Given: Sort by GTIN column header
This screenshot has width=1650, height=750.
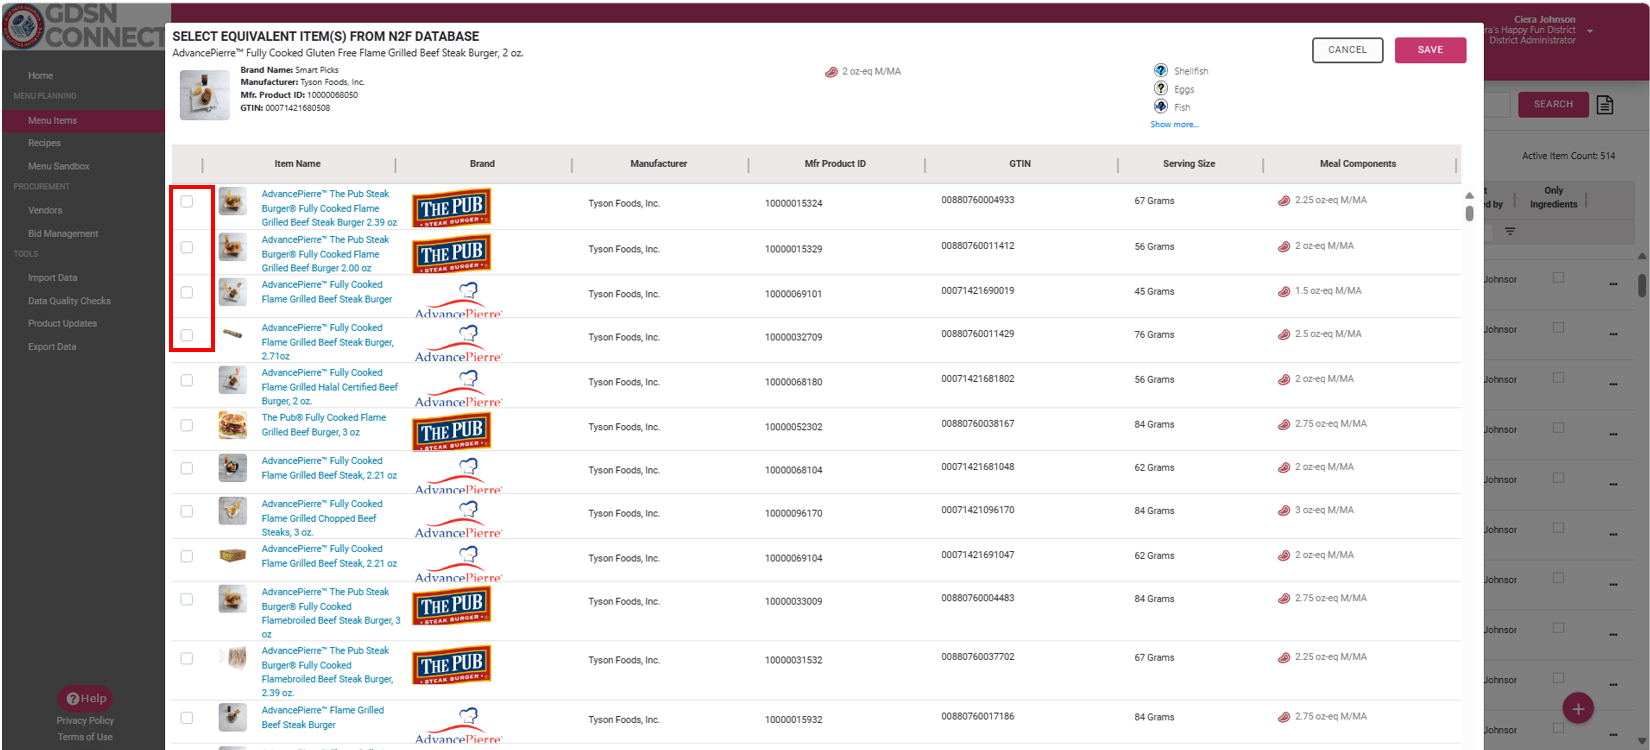Looking at the screenshot, I should 1020,164.
